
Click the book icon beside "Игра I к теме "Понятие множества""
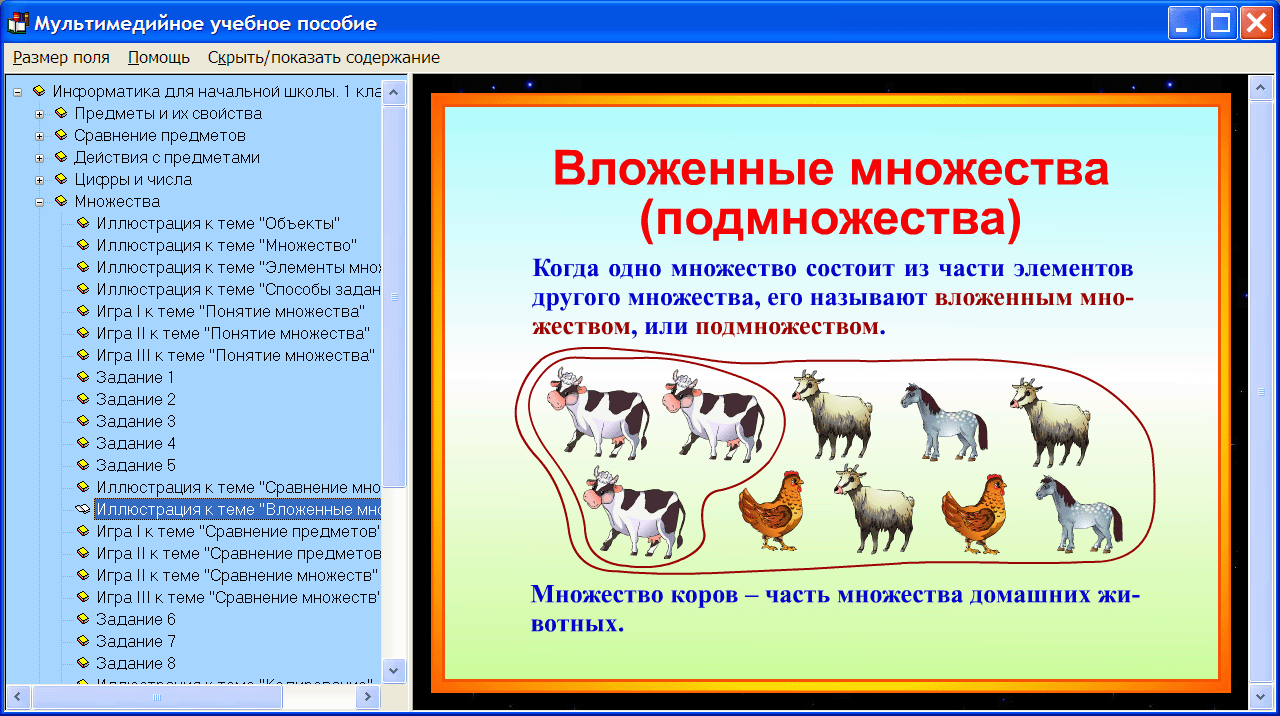pyautogui.click(x=81, y=312)
